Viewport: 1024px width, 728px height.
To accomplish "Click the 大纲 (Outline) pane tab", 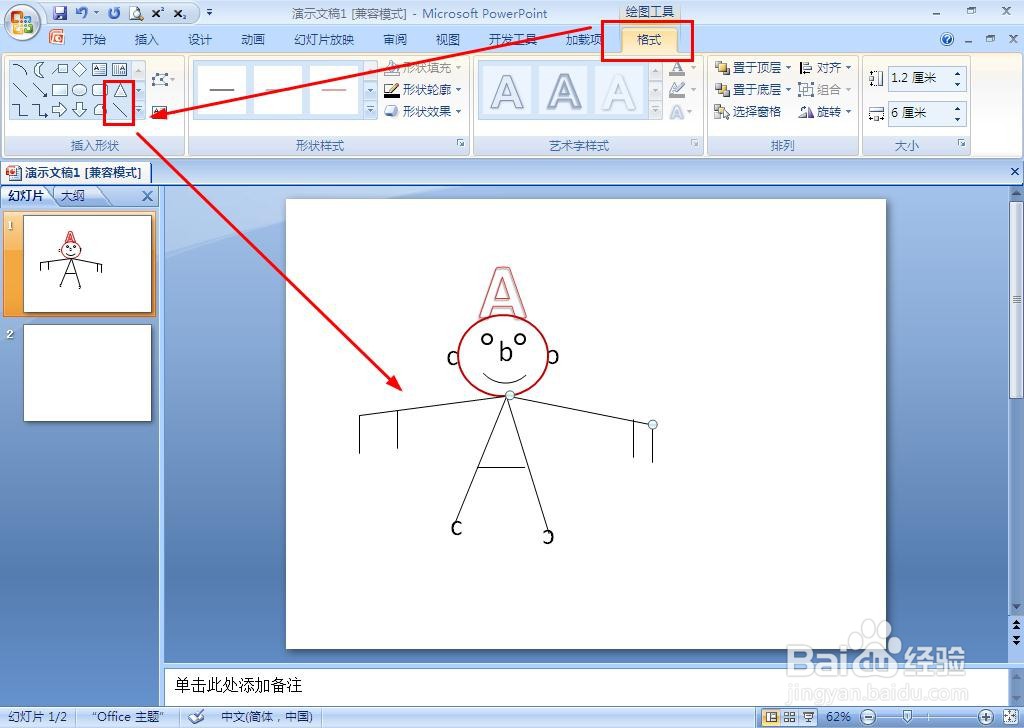I will 73,196.
